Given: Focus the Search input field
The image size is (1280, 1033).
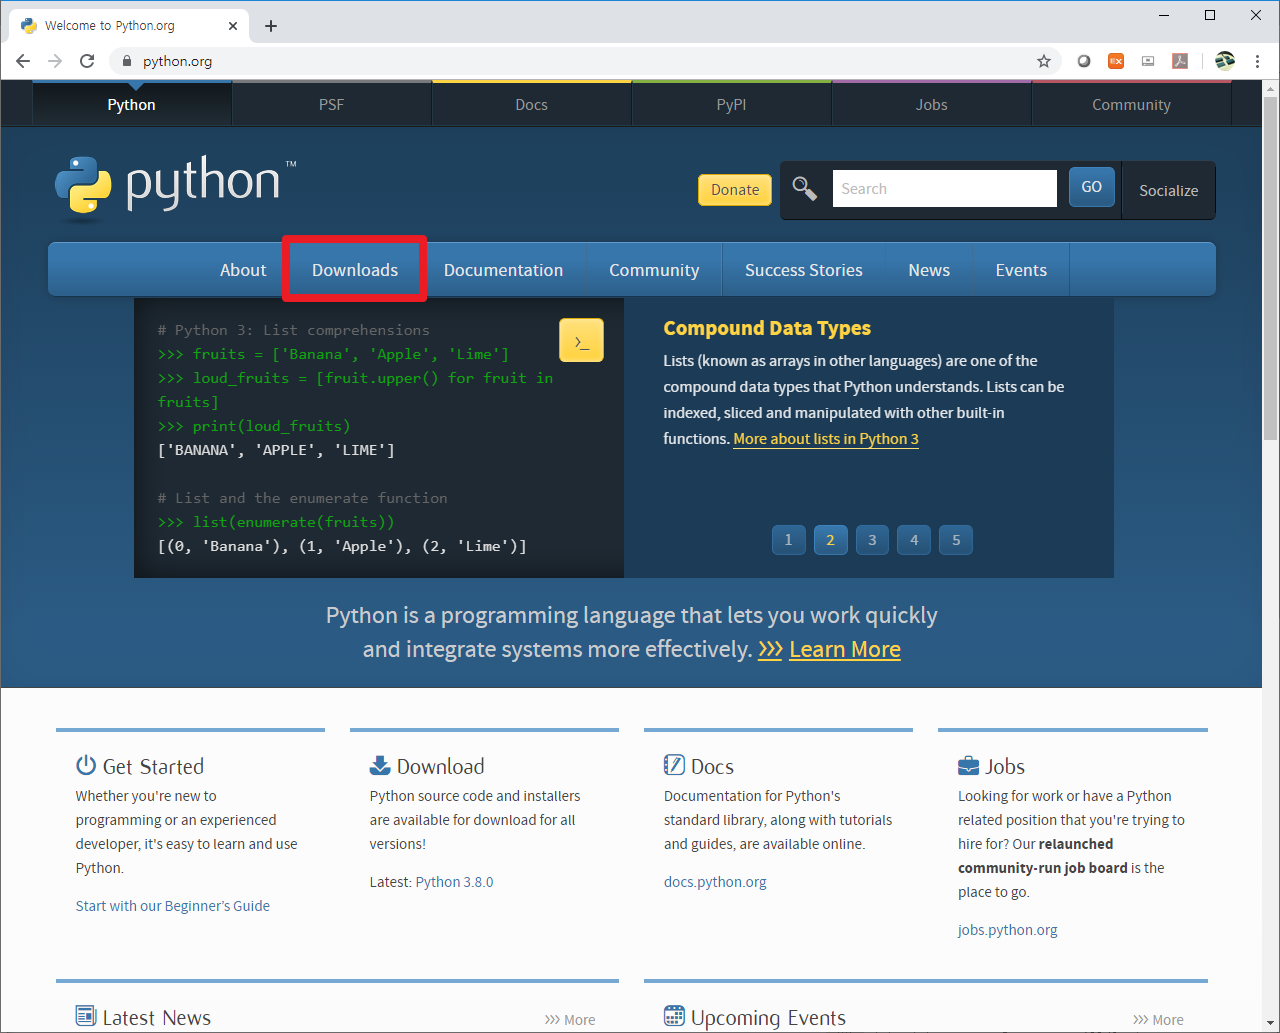Looking at the screenshot, I should coord(945,188).
